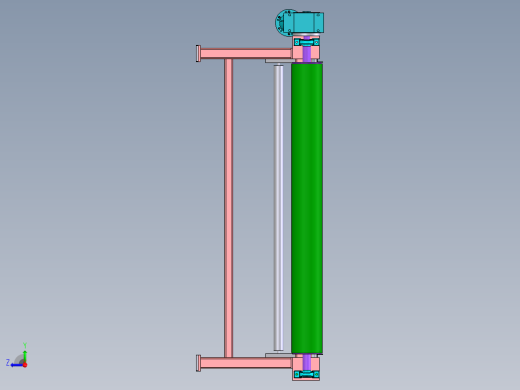Select the cyan gear motor at top
The image size is (520, 390).
(x=300, y=22)
